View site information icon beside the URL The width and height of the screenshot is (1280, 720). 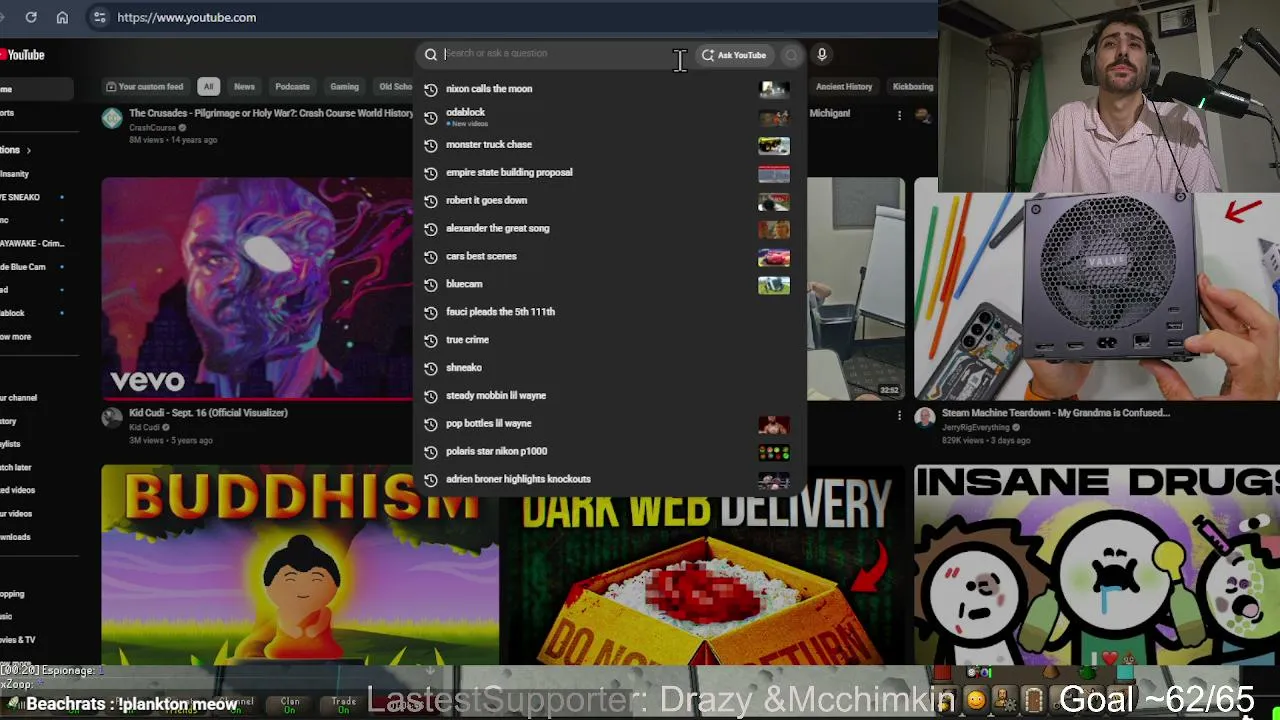tap(99, 17)
